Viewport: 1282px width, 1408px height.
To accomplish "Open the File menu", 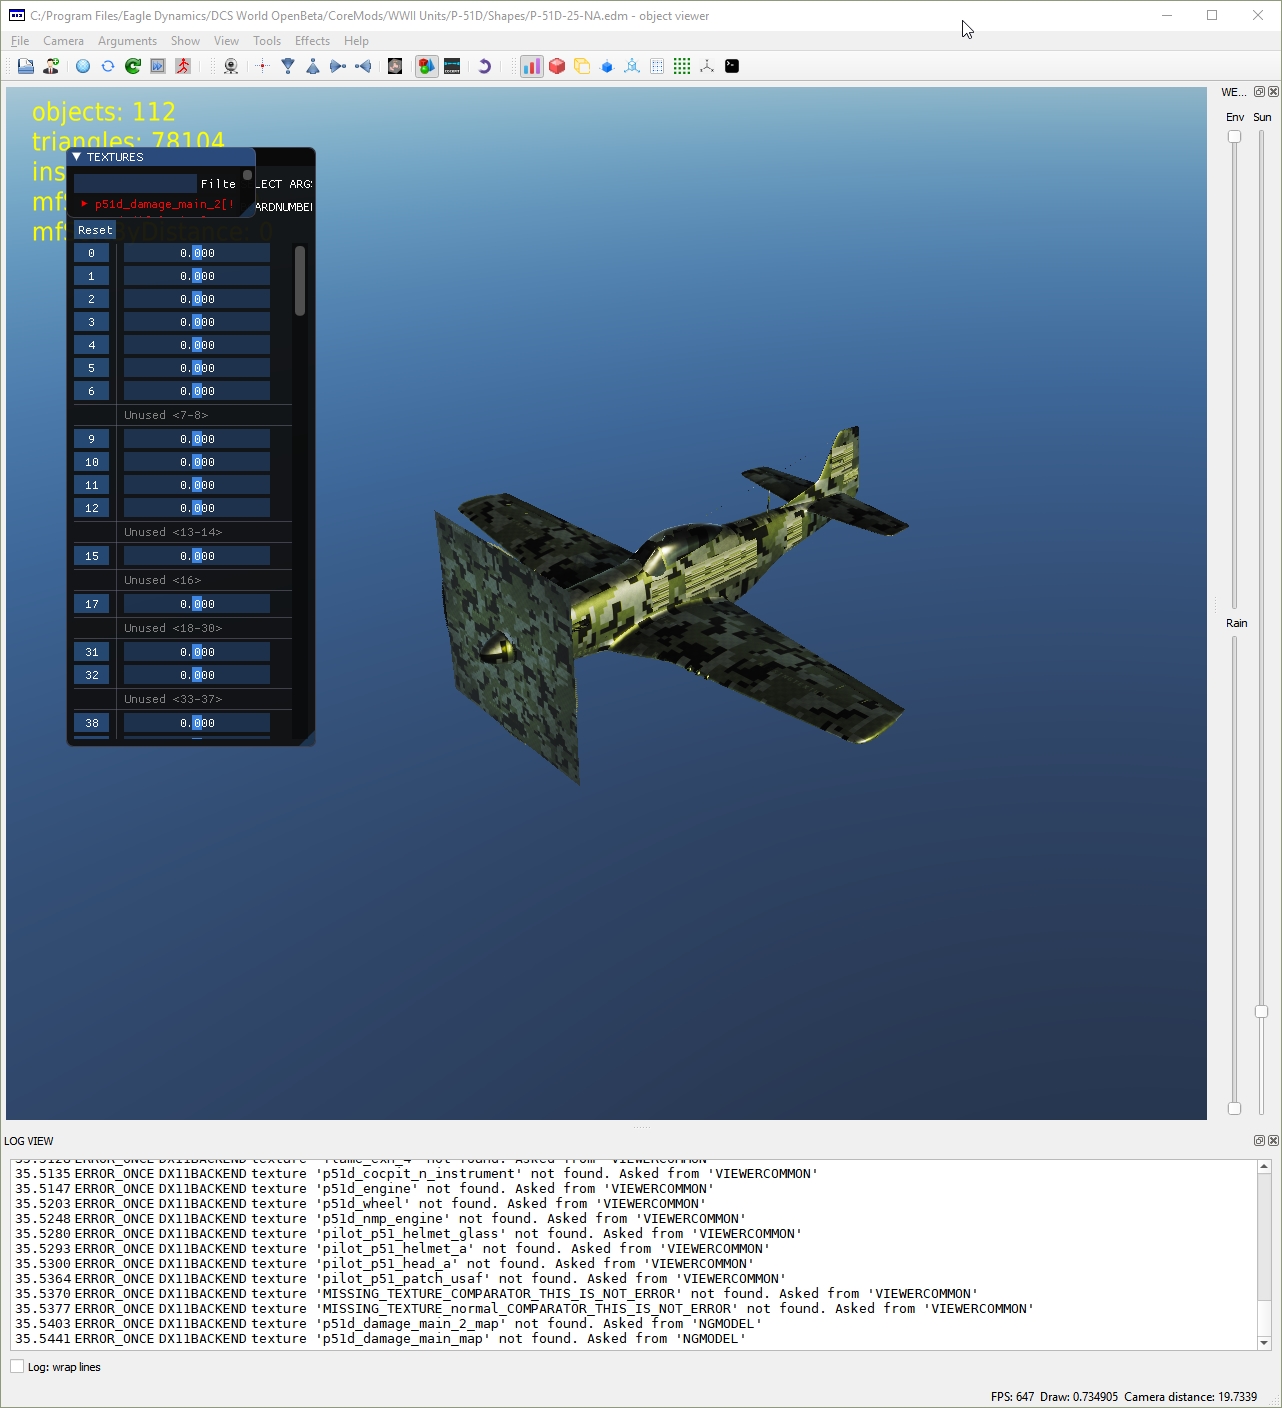I will point(20,41).
